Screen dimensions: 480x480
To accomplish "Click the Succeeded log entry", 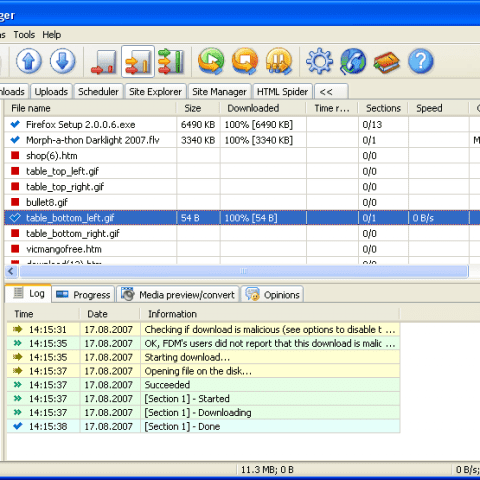I will click(203, 385).
